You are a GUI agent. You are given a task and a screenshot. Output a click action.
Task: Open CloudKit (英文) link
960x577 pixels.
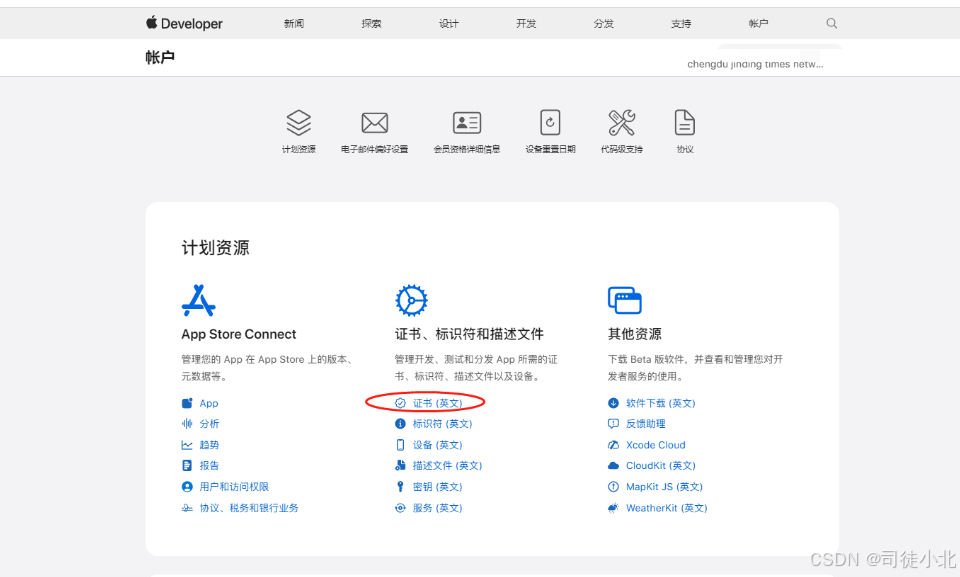660,466
